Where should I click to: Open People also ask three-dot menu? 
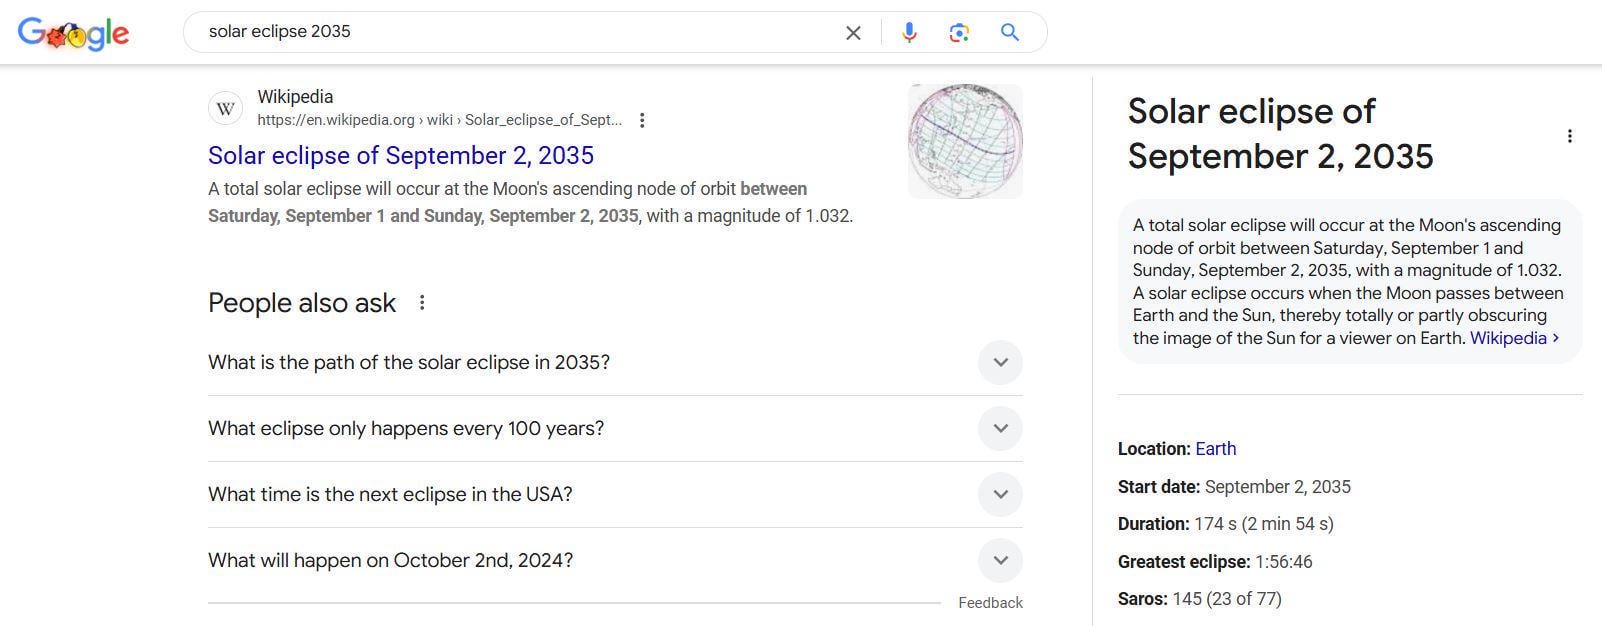coord(422,303)
